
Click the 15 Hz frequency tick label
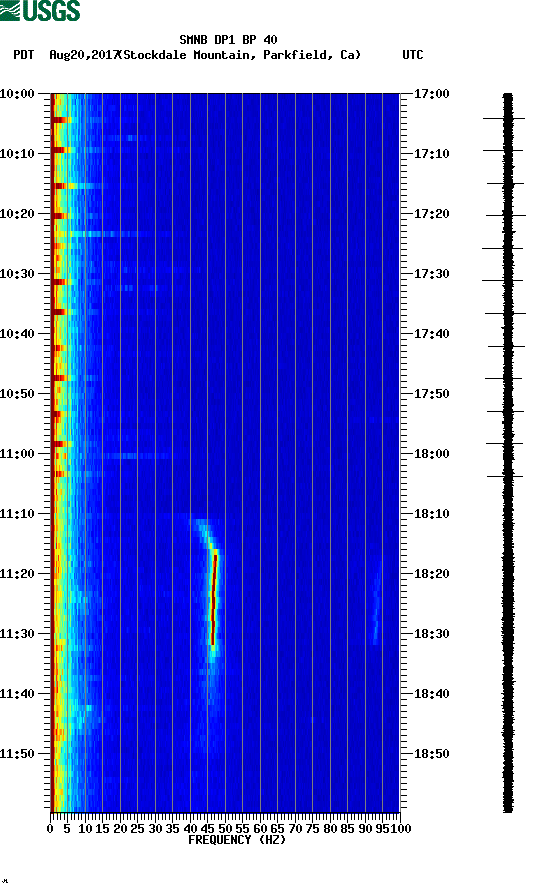(x=102, y=829)
